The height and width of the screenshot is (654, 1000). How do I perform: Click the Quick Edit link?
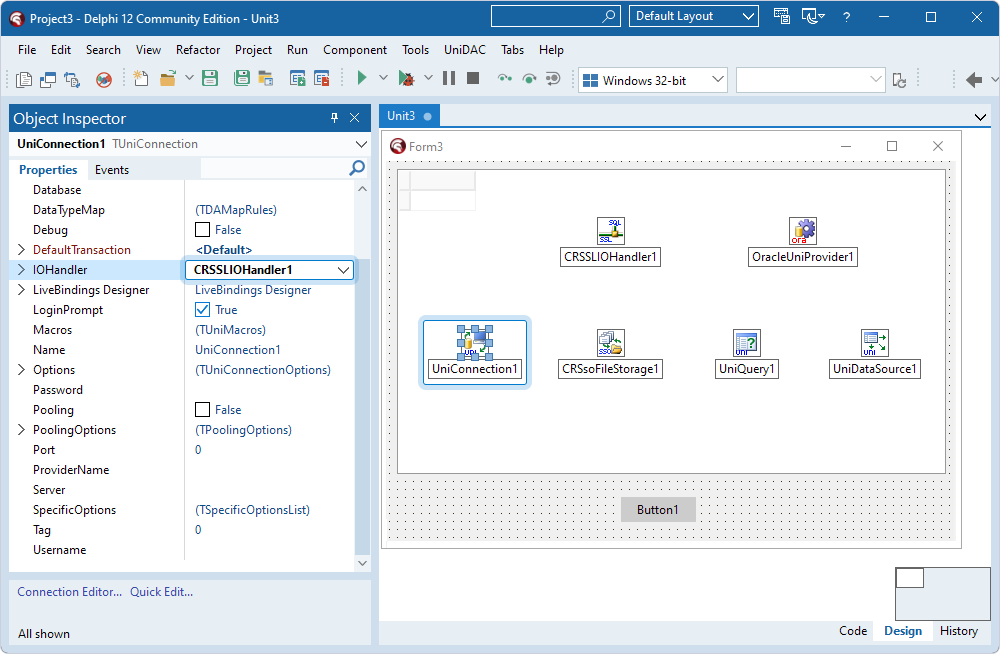161,591
